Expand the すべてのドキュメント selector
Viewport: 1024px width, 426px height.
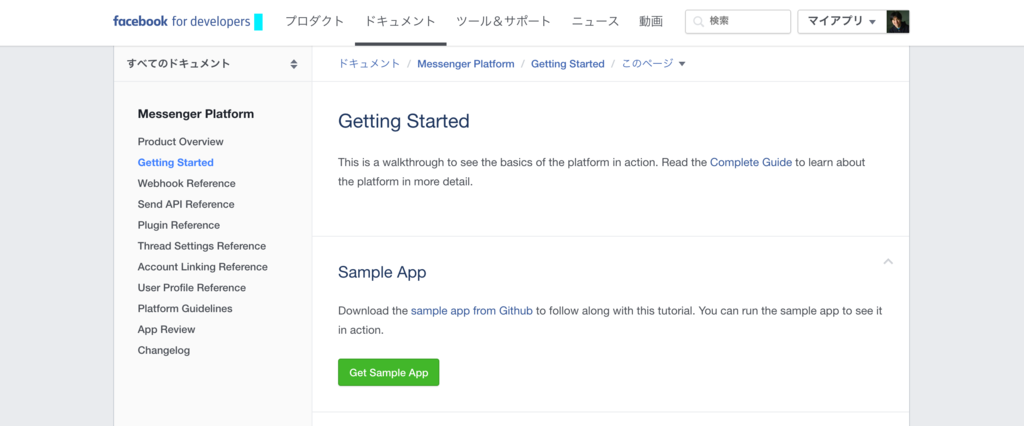tap(212, 63)
